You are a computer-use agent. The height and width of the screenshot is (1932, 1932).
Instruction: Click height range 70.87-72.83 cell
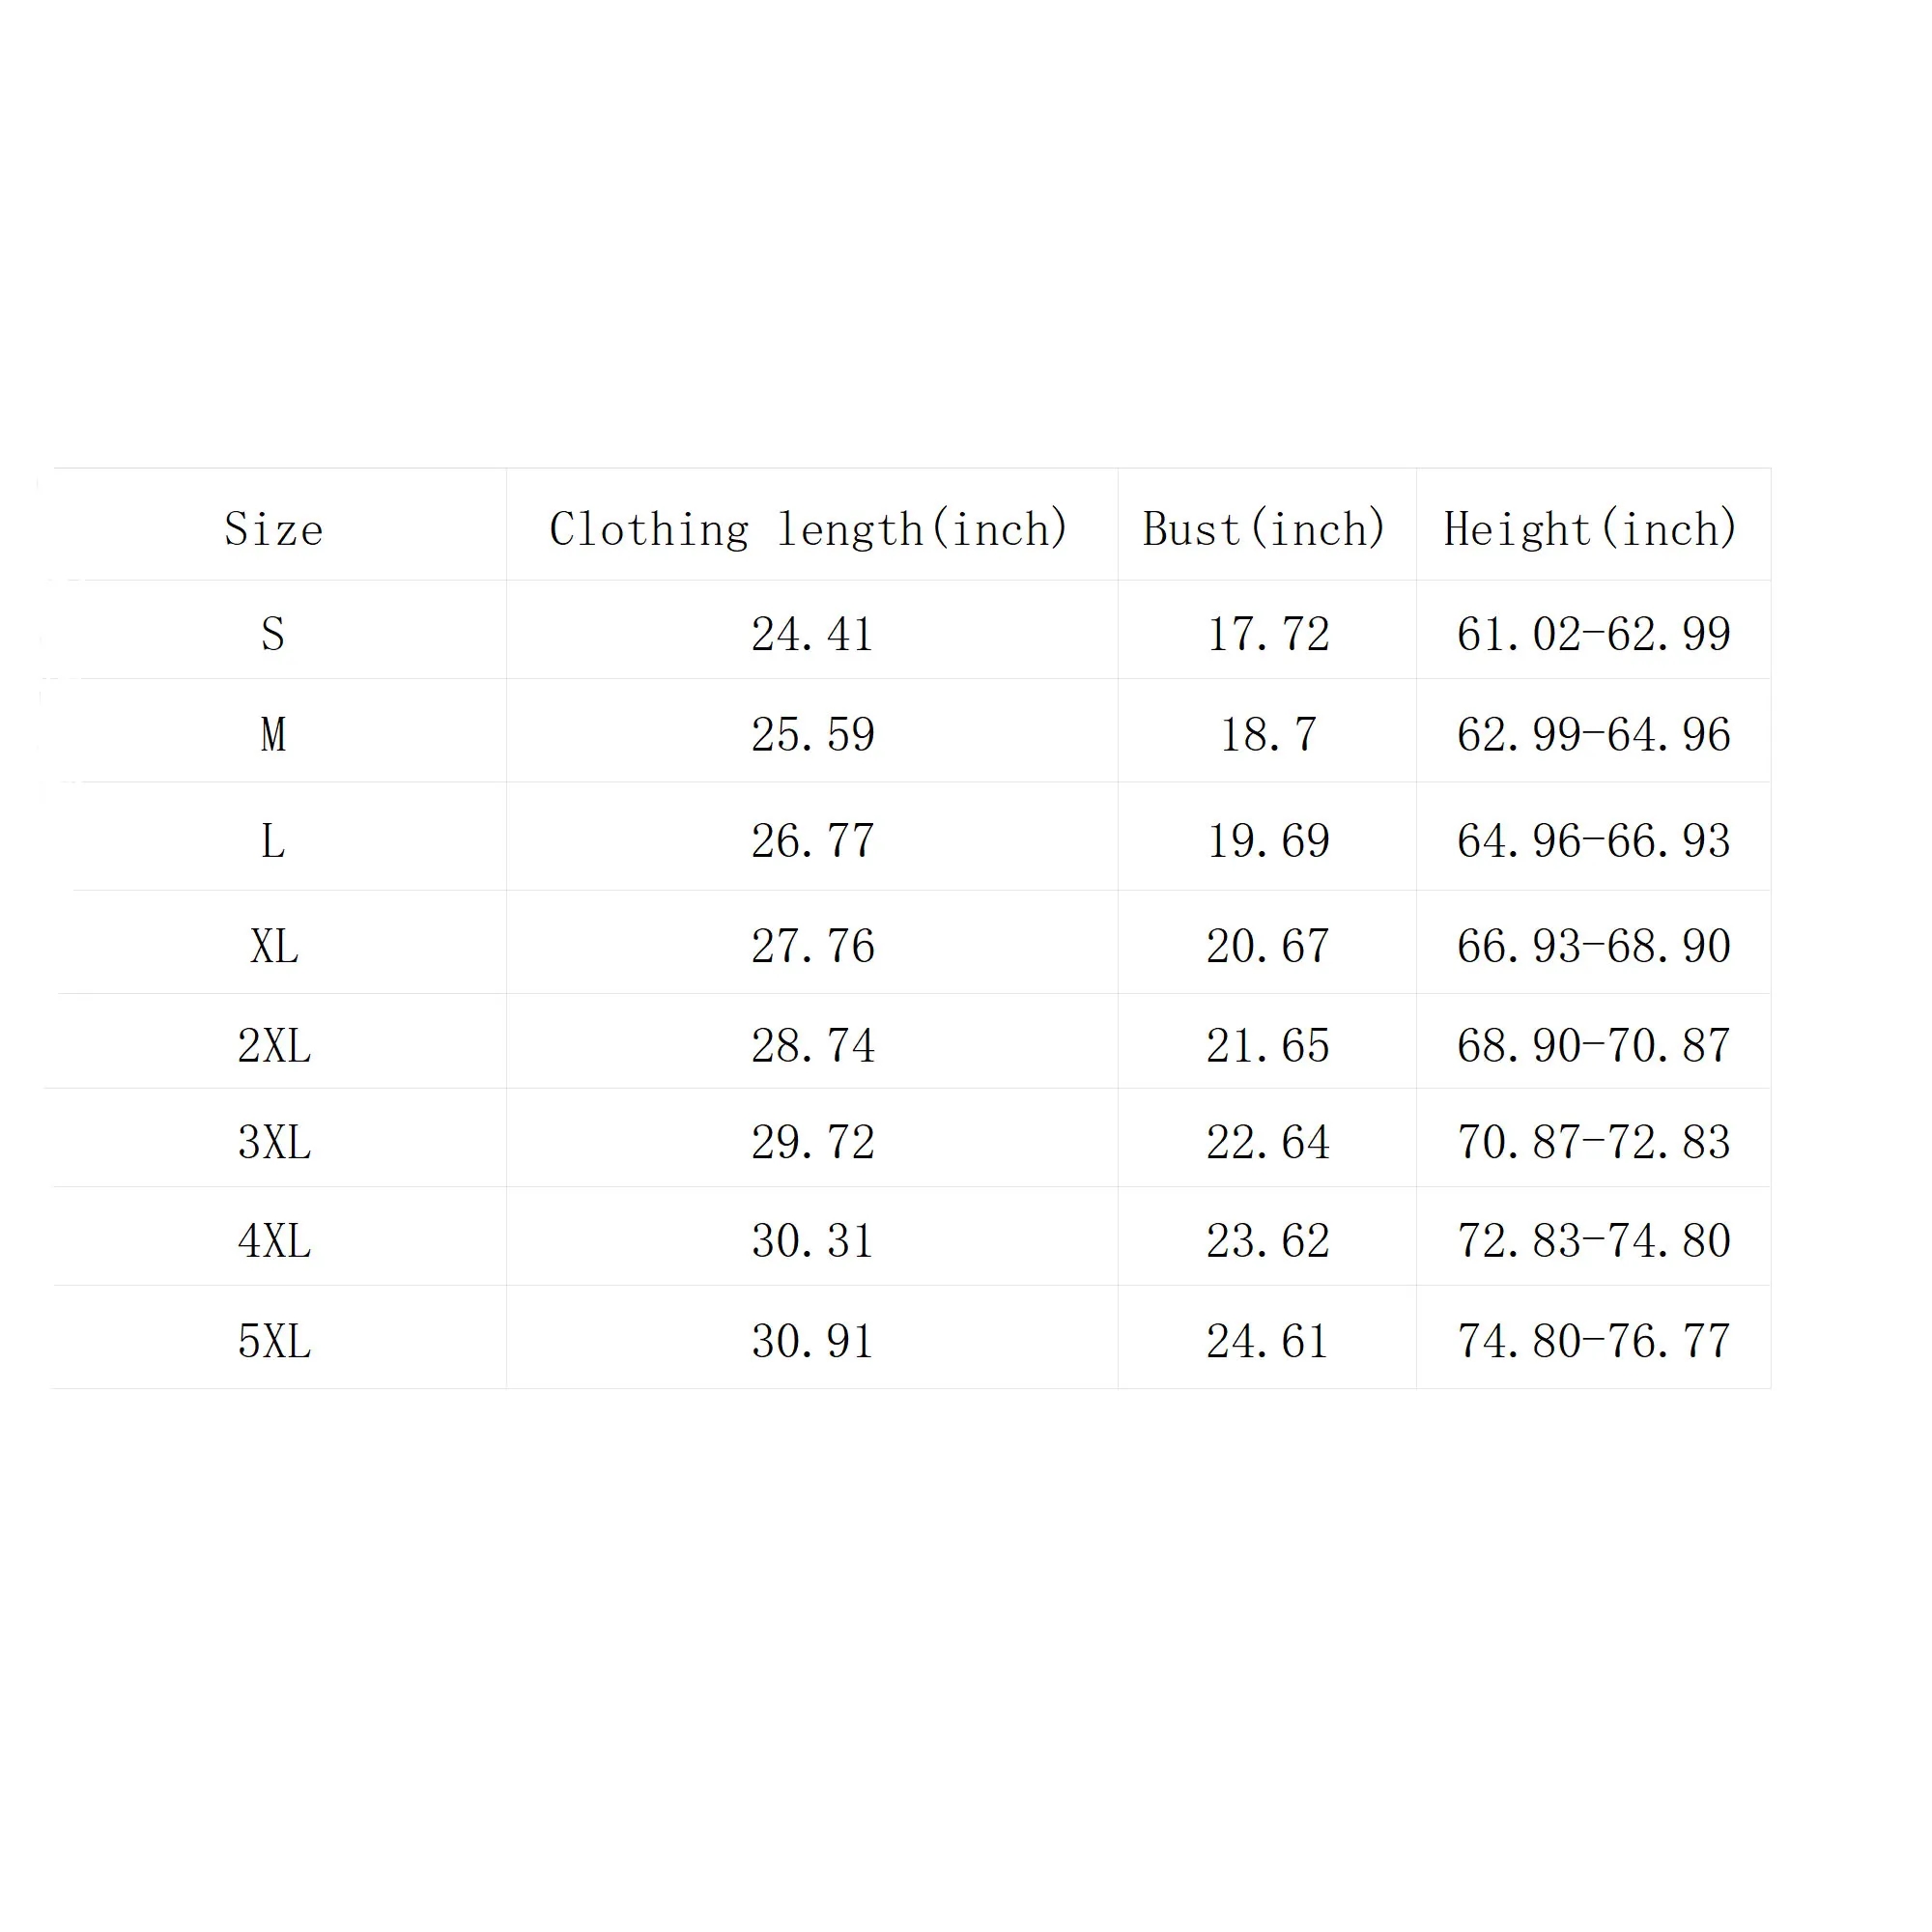(1593, 1142)
